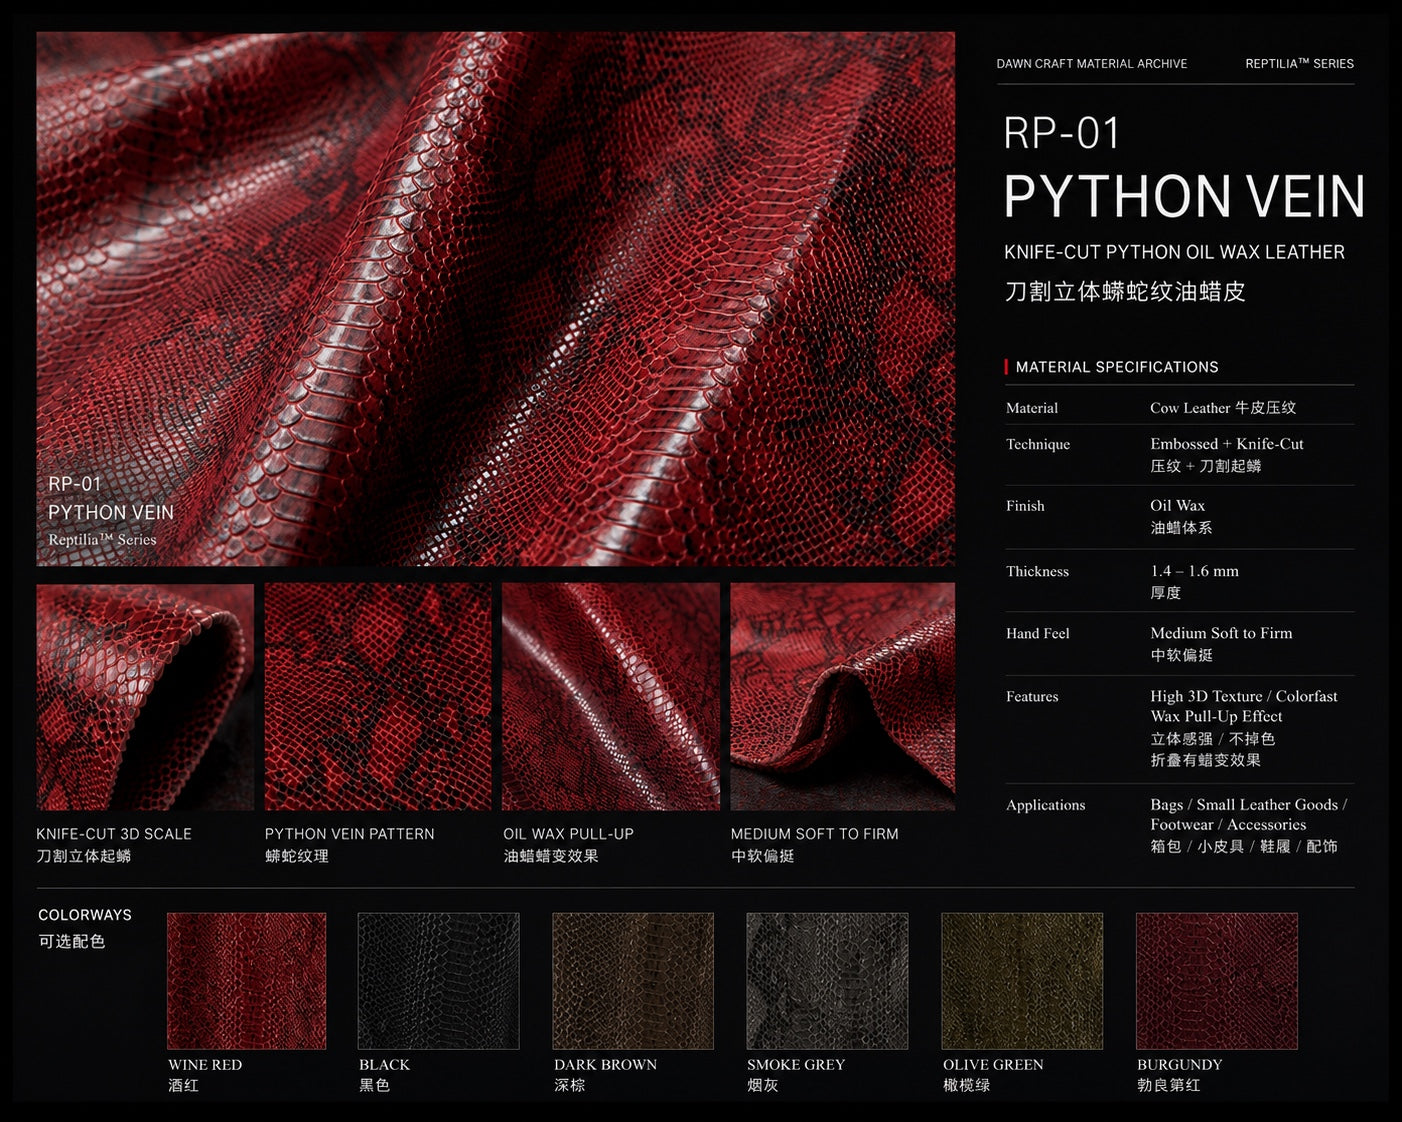Click the 'COLORWAYS' section label

tap(85, 915)
